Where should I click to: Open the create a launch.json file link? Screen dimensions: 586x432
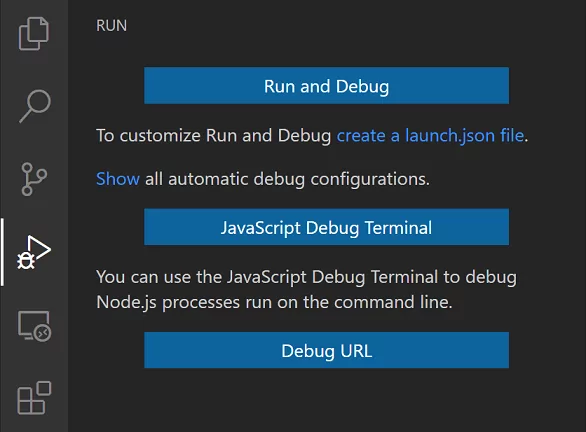pos(430,135)
